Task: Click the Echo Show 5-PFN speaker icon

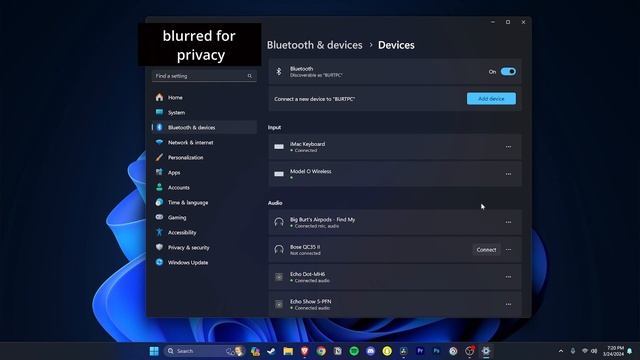Action: (x=279, y=304)
